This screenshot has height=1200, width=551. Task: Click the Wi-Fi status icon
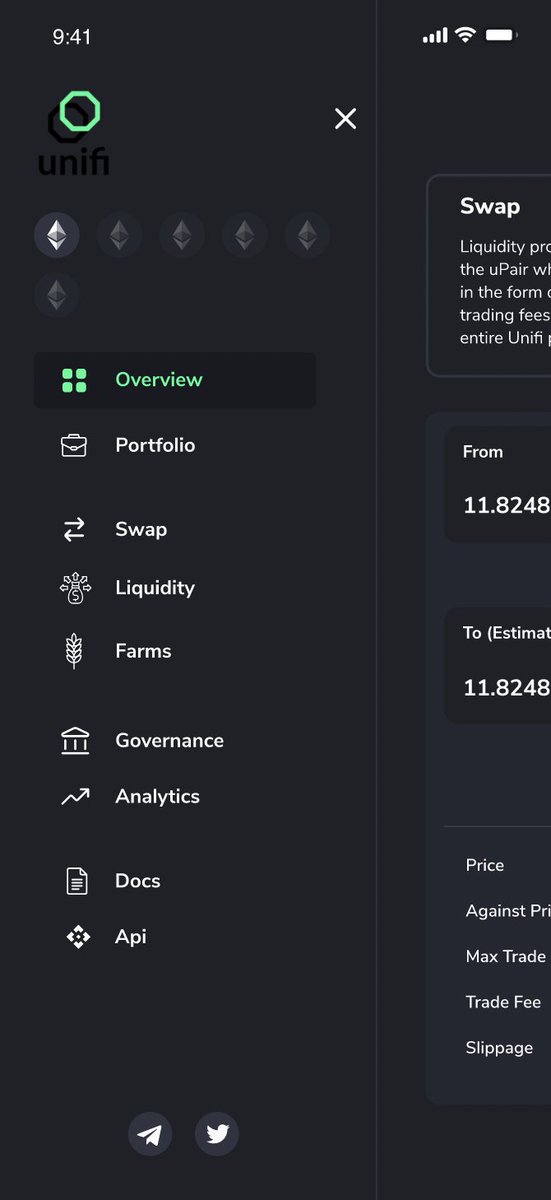[x=465, y=35]
